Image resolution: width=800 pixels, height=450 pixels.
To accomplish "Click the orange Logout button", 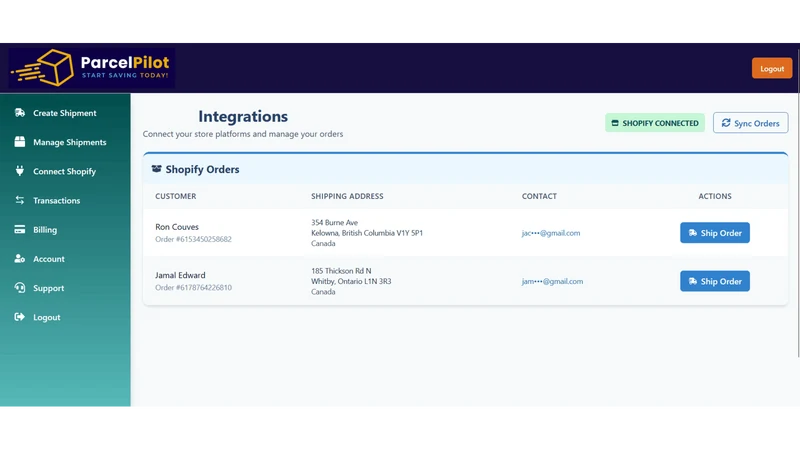I will (772, 68).
